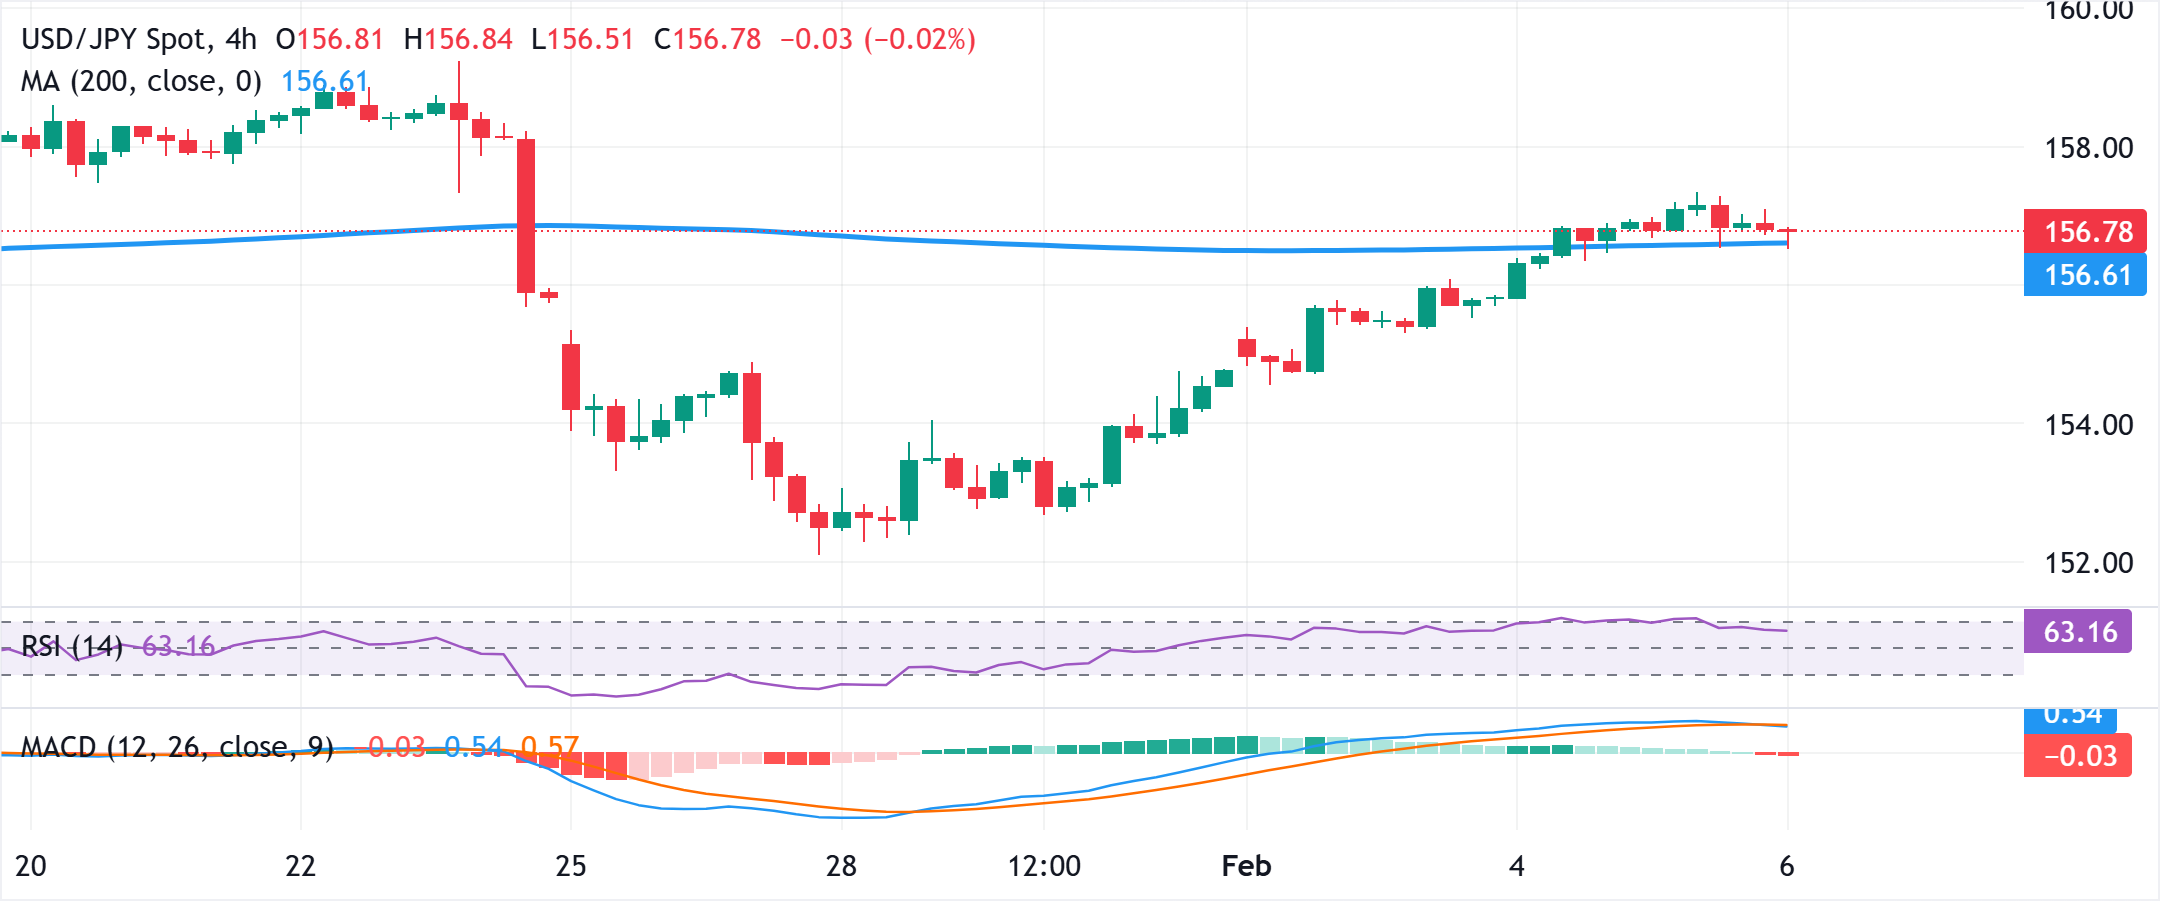Click Feb on the time axis
The height and width of the screenshot is (901, 2160).
[x=1245, y=867]
